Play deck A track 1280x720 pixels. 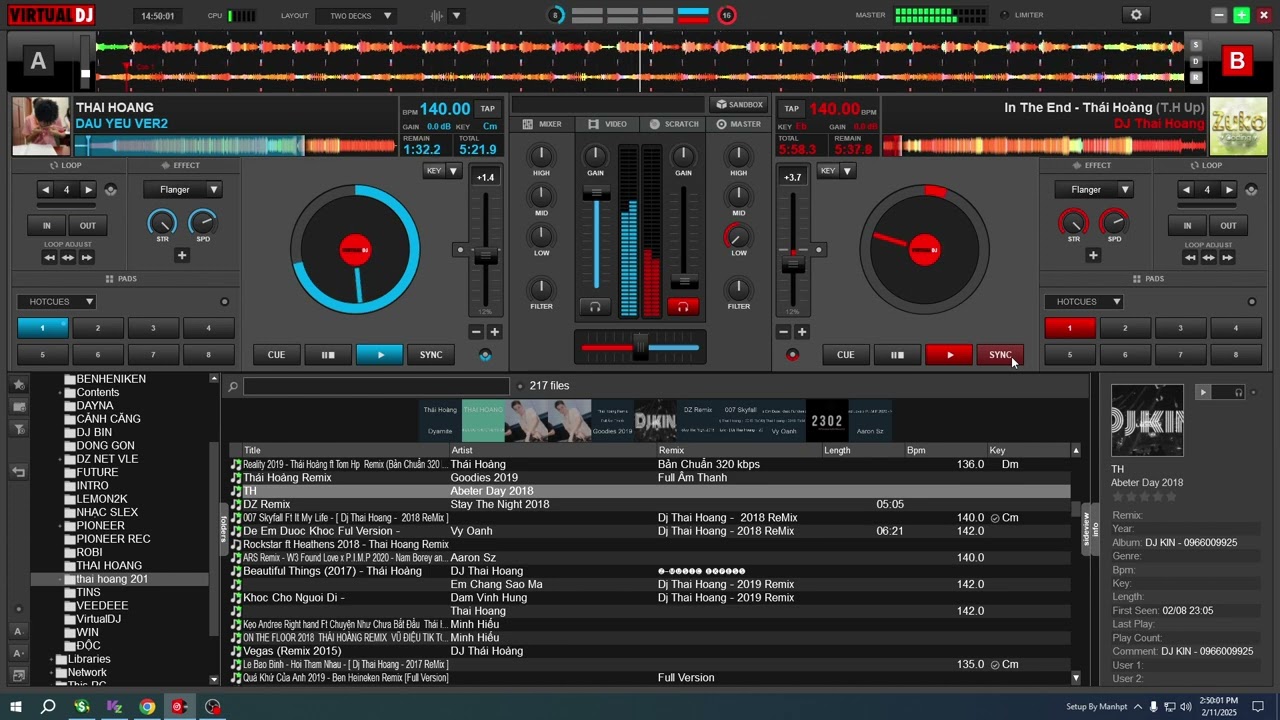[x=379, y=355]
